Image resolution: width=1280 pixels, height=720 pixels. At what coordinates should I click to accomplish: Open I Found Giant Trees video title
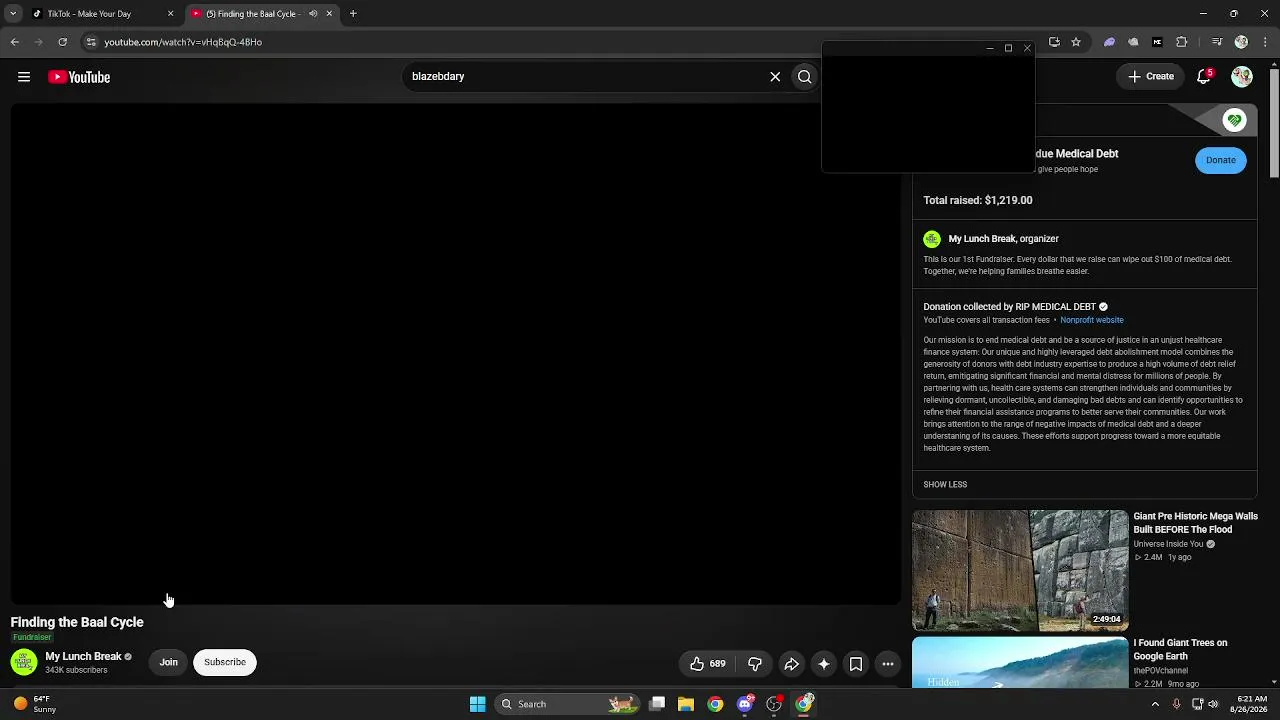click(x=1180, y=649)
